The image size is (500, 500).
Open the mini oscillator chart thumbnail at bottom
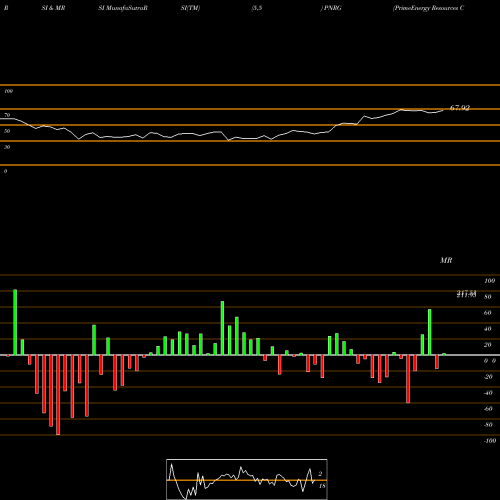(x=247, y=479)
